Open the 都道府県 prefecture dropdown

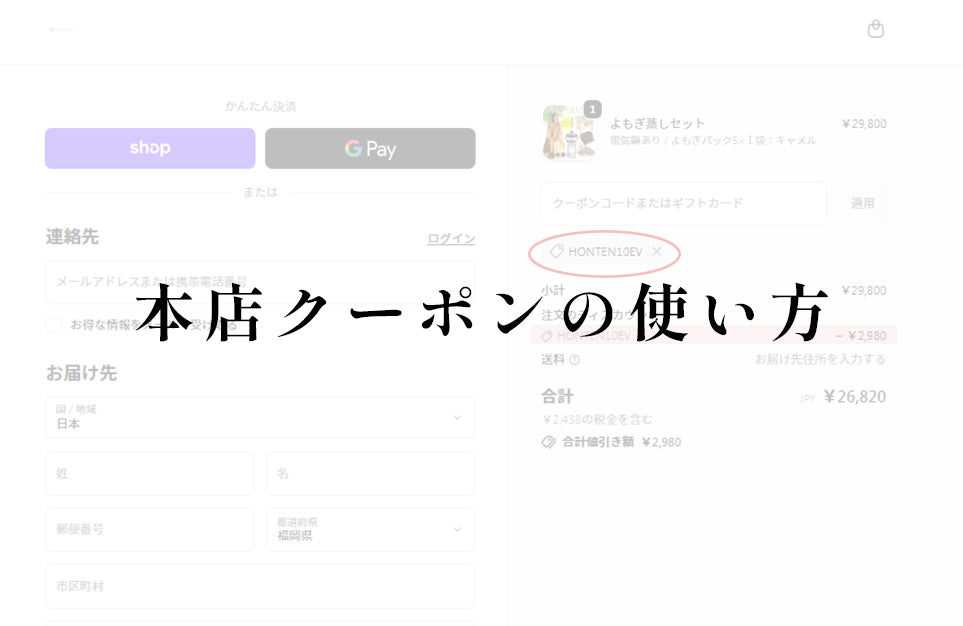370,529
